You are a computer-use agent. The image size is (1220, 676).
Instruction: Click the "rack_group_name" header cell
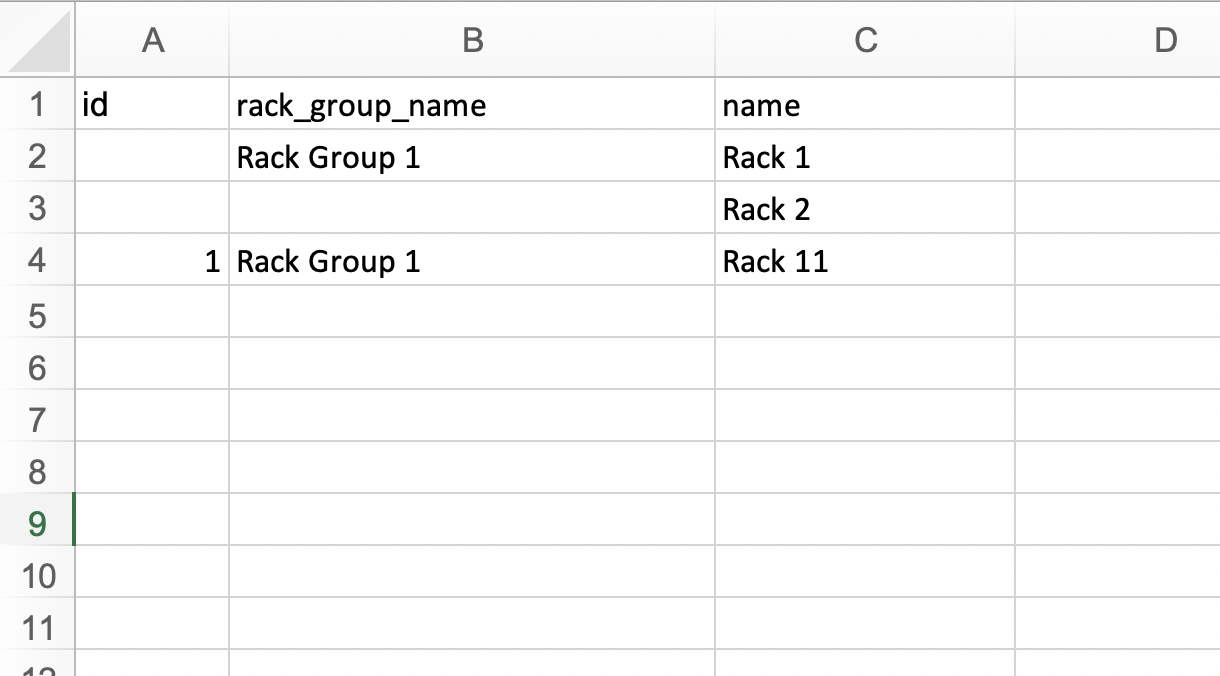pyautogui.click(x=472, y=104)
